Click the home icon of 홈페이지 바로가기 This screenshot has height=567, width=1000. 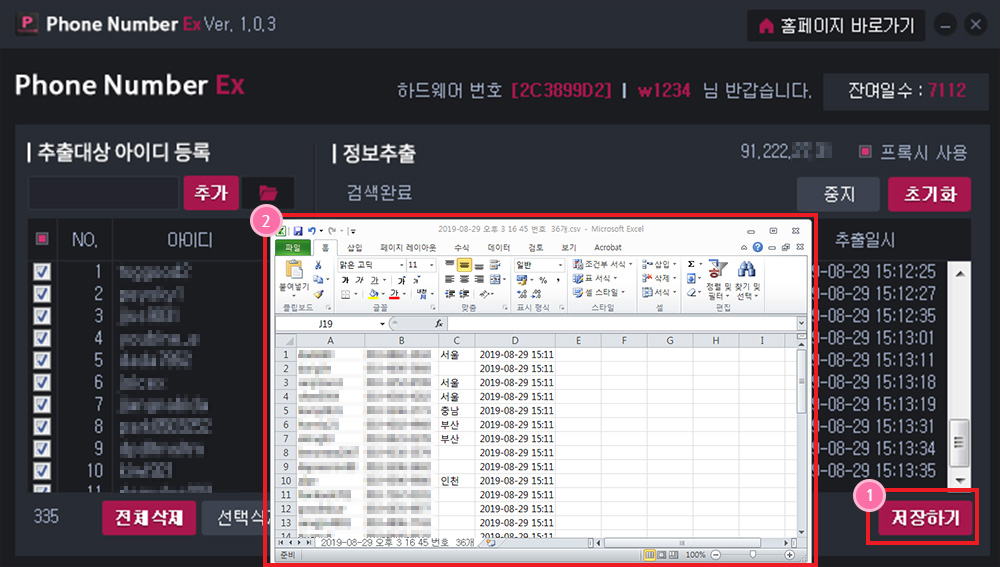click(766, 26)
